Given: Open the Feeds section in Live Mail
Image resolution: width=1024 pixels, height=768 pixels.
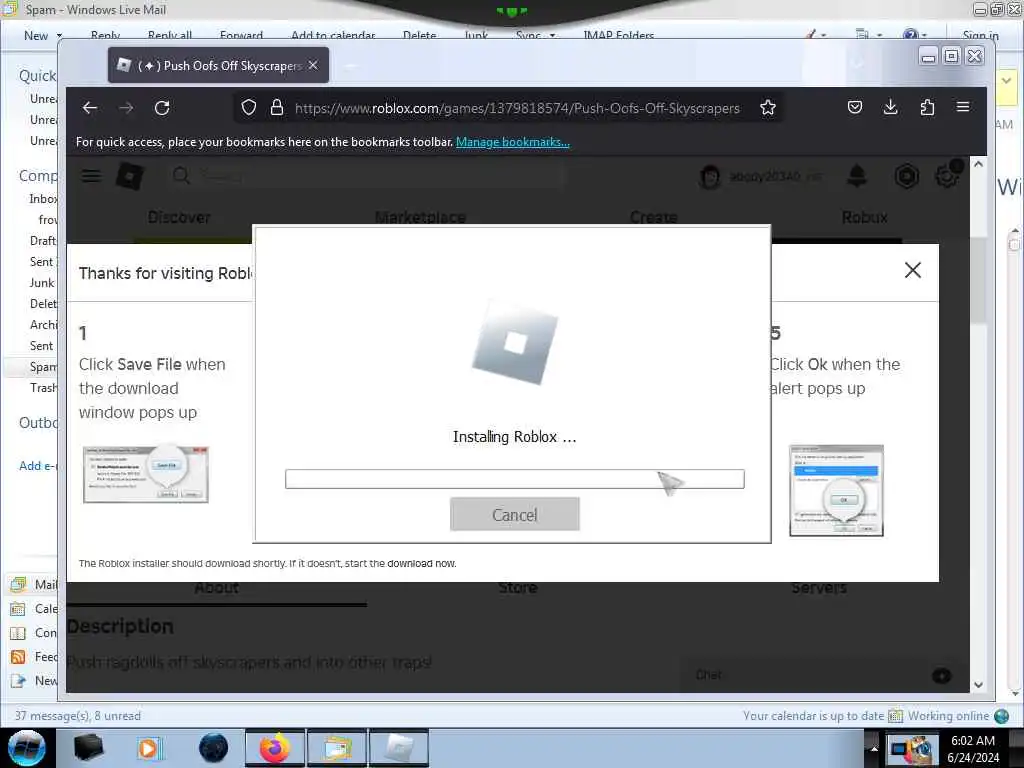Looking at the screenshot, I should point(35,657).
